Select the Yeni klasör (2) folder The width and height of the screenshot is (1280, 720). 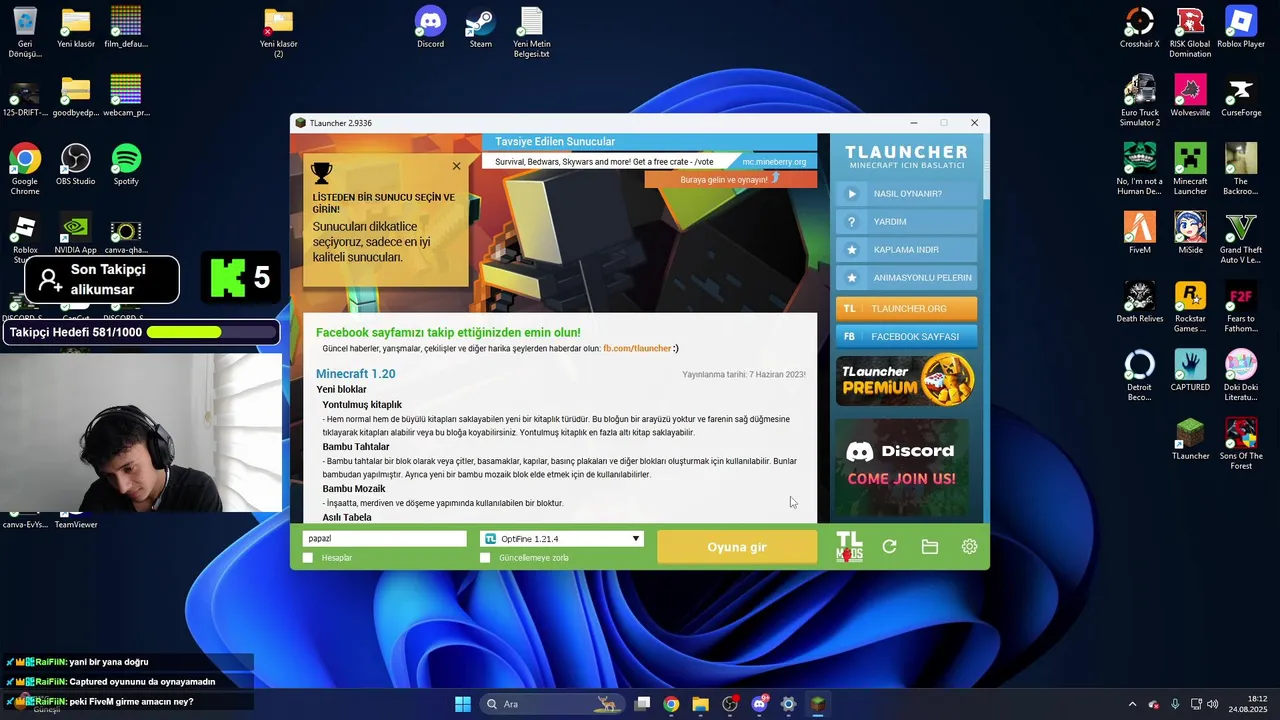(279, 32)
